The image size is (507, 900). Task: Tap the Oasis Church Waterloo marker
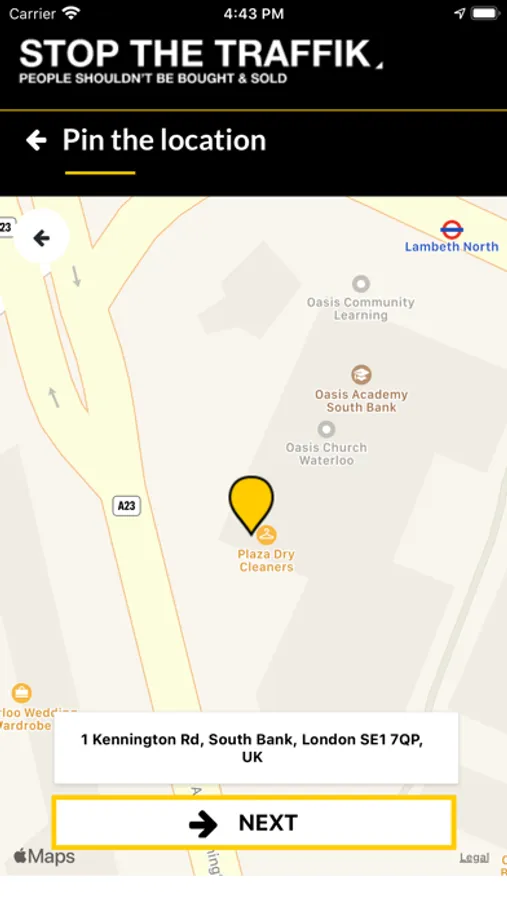coord(326,429)
